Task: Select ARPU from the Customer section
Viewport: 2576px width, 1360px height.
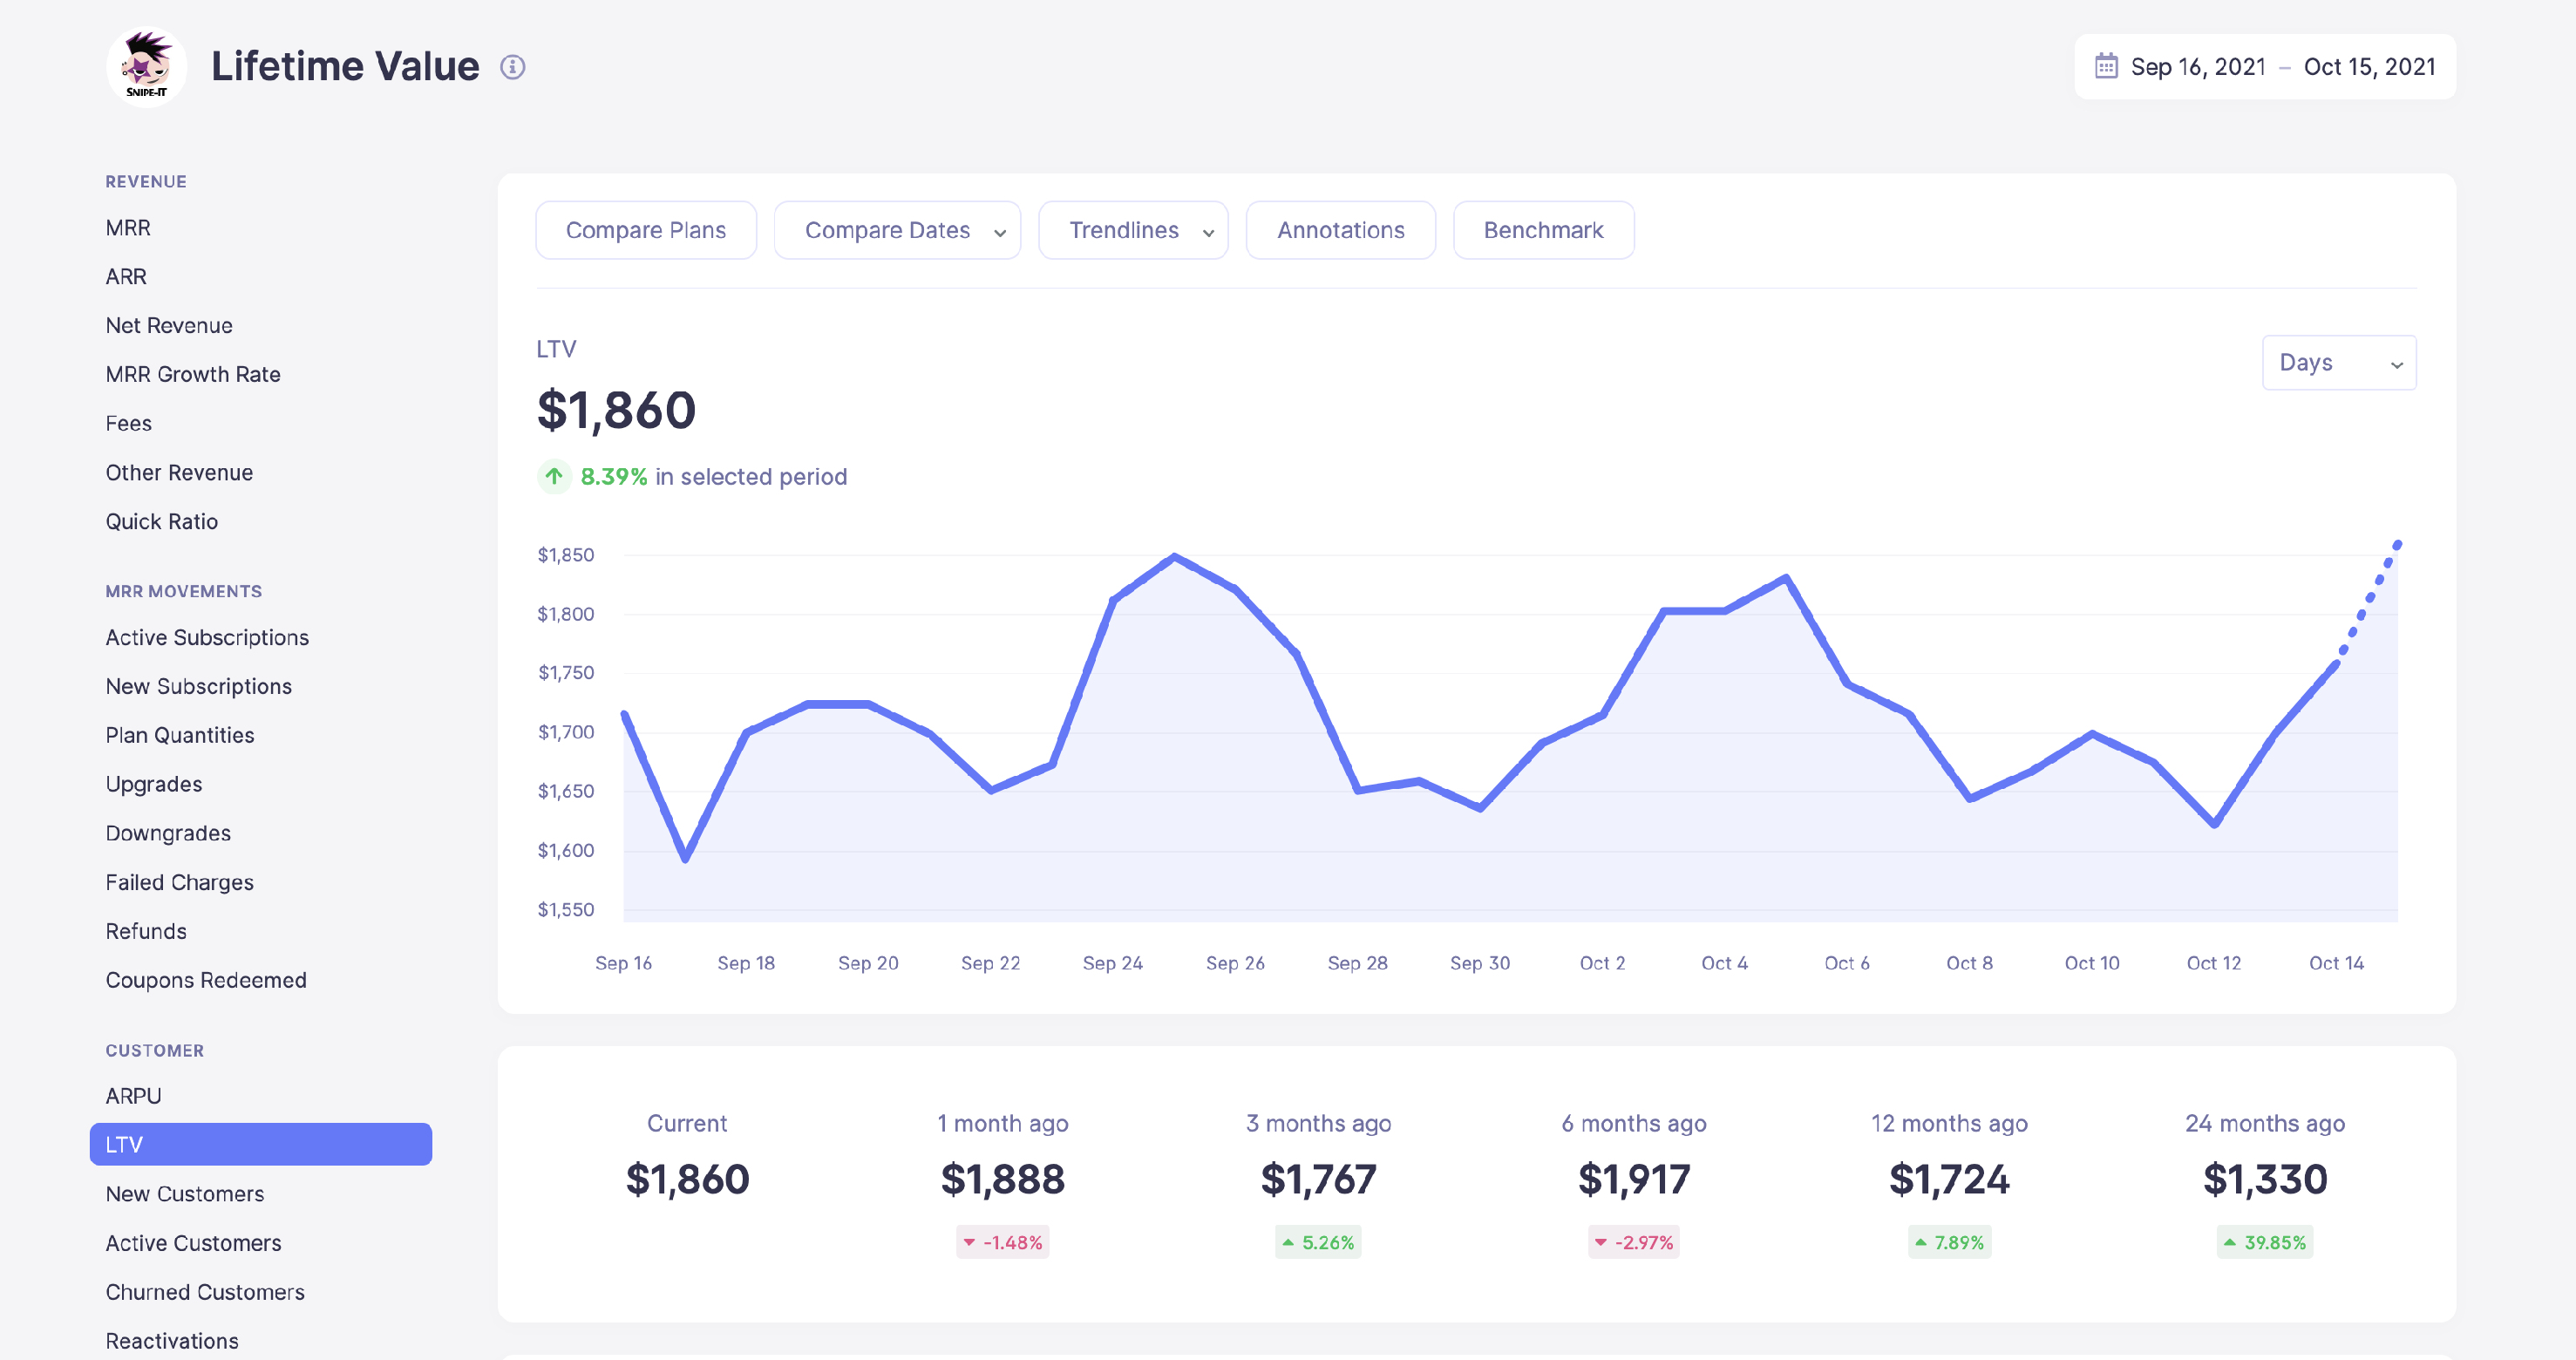Action: [133, 1095]
